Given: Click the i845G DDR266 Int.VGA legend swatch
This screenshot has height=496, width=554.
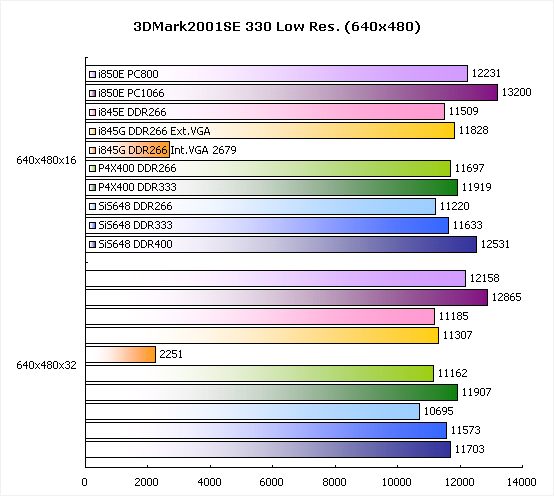Looking at the screenshot, I should pos(93,150).
